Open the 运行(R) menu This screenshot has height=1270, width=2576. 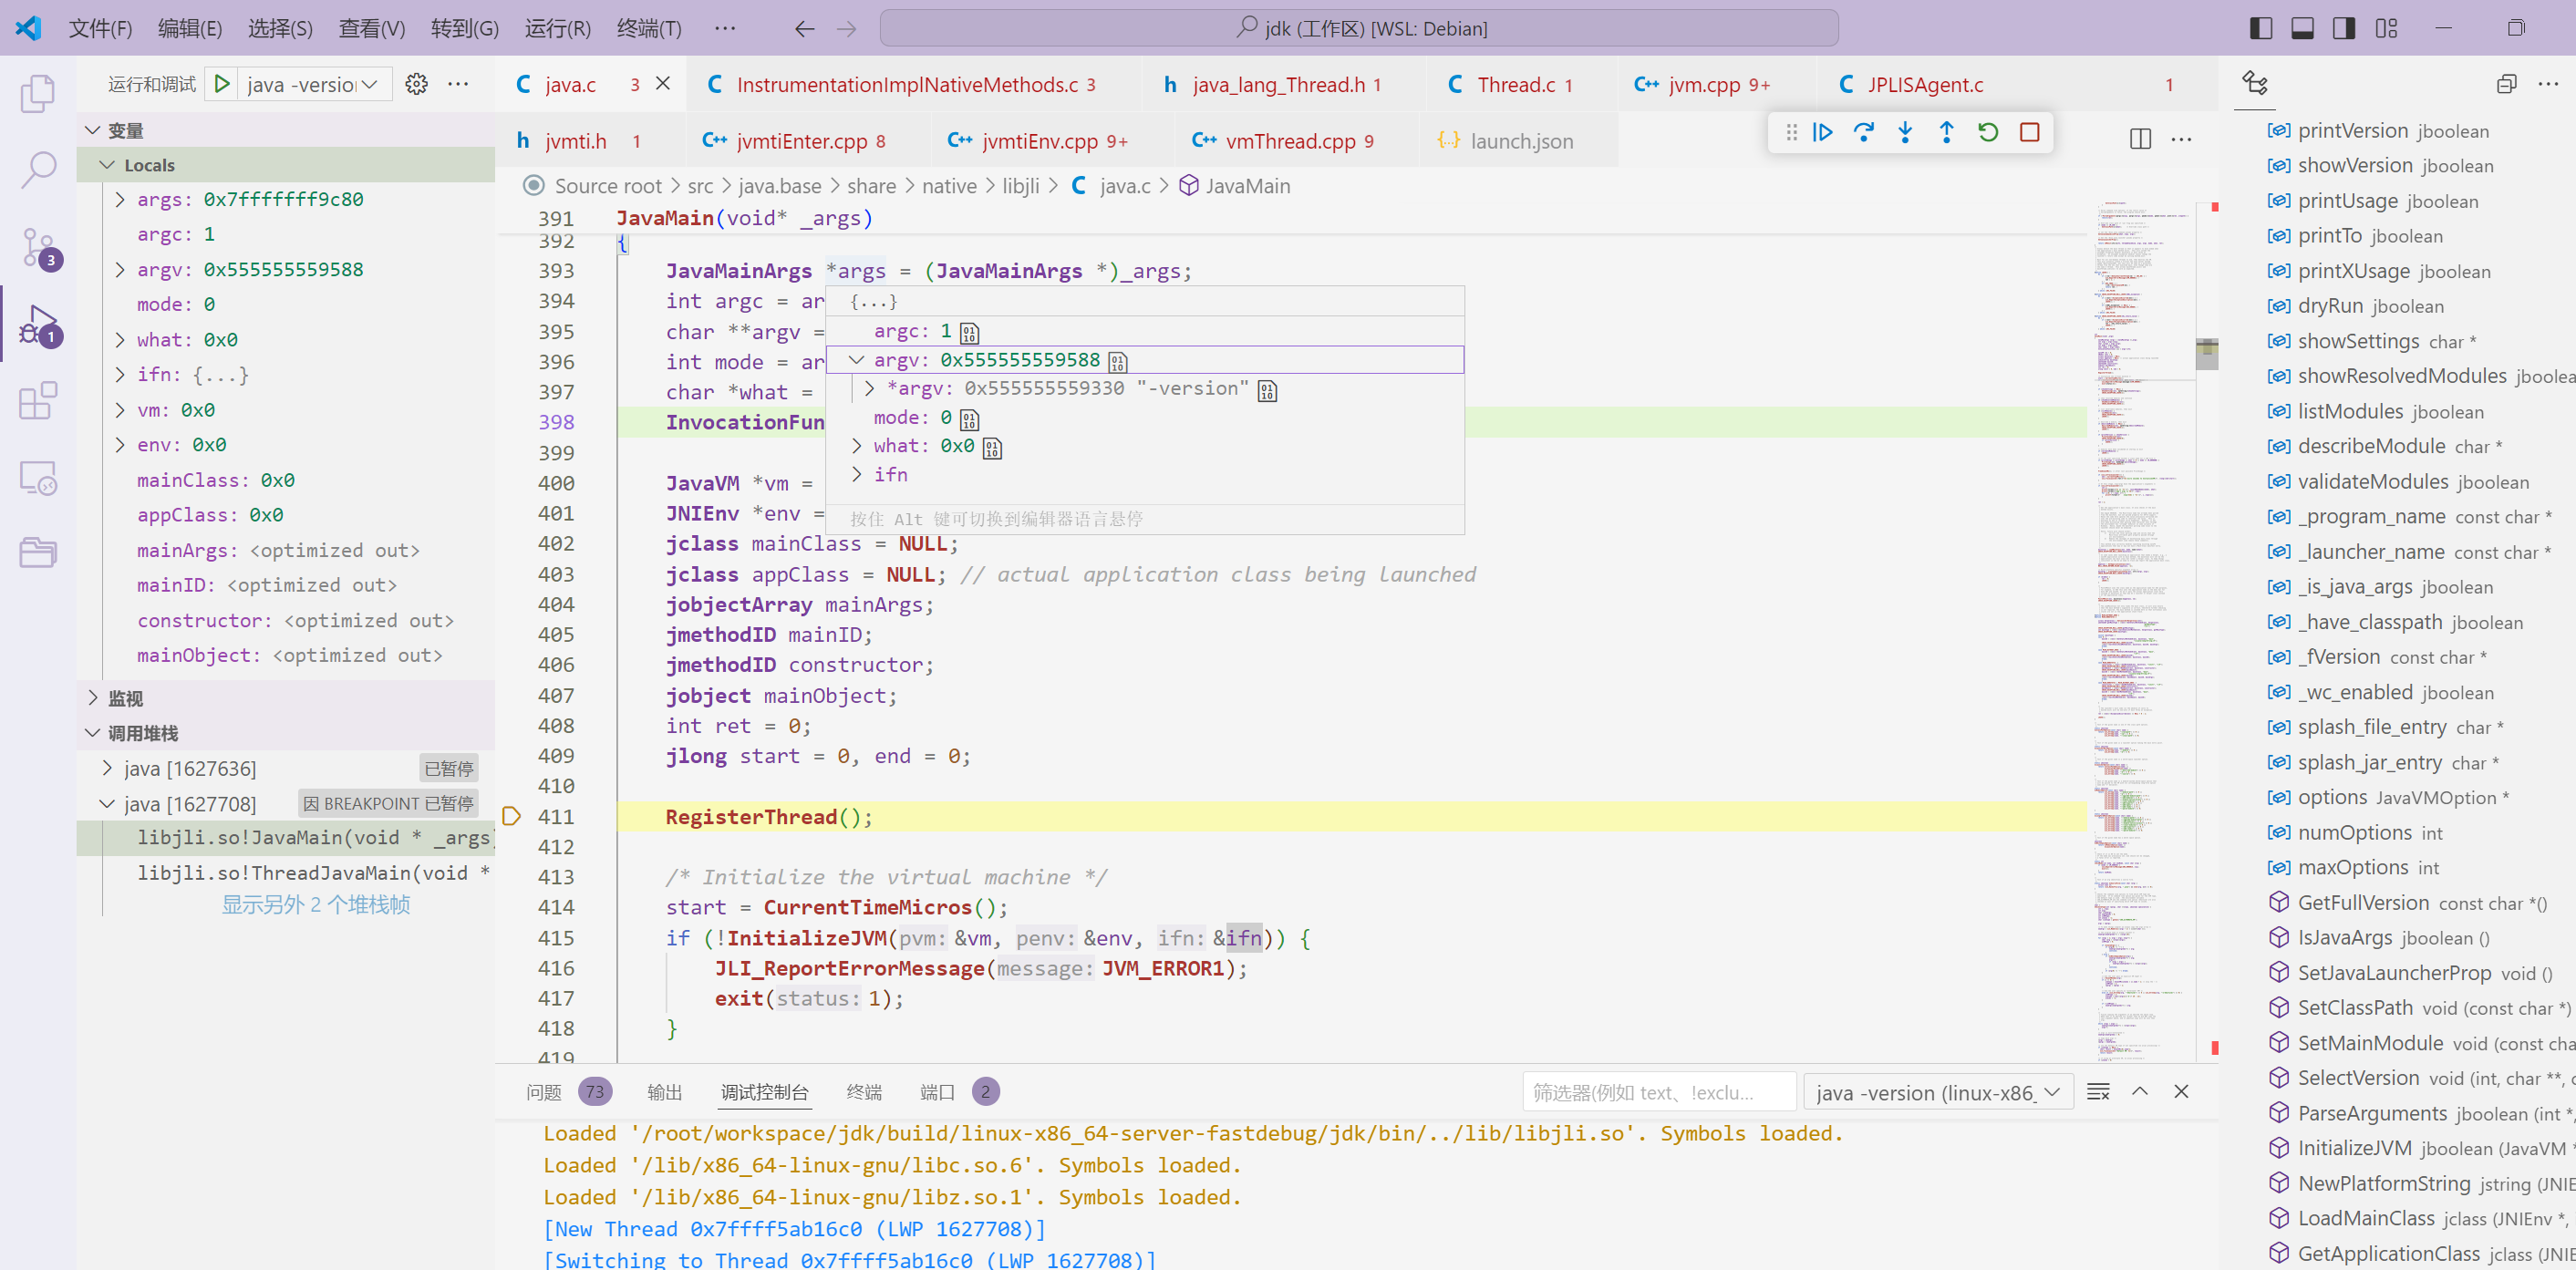click(x=557, y=28)
